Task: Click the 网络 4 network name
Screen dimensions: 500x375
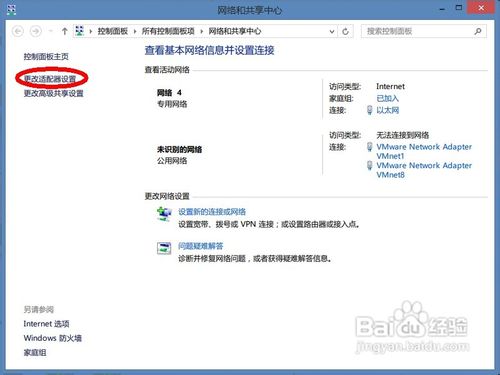Action: point(169,92)
